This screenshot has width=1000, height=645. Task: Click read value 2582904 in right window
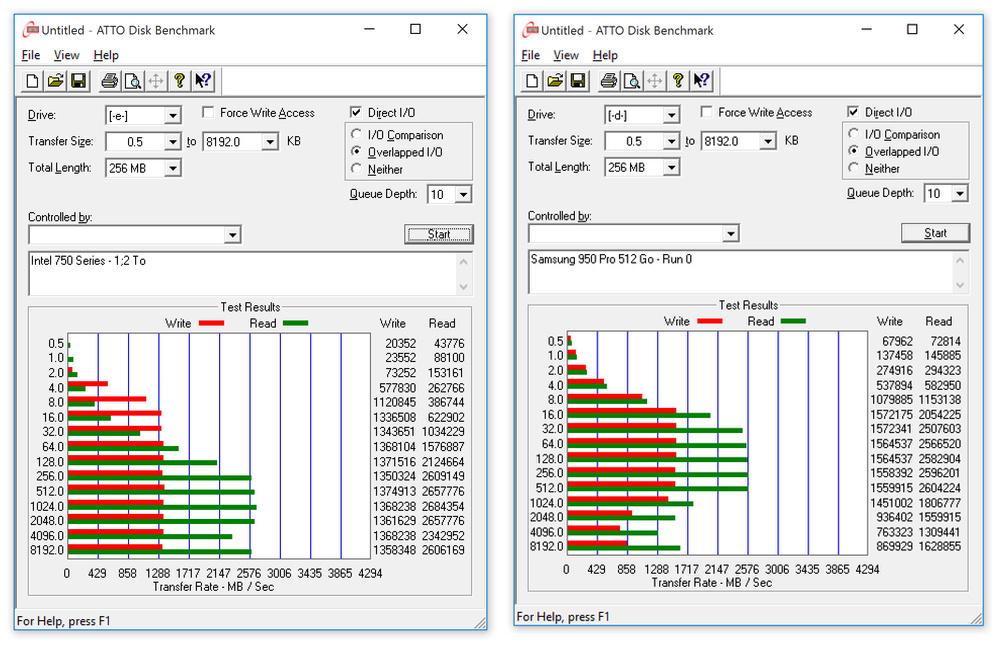940,459
